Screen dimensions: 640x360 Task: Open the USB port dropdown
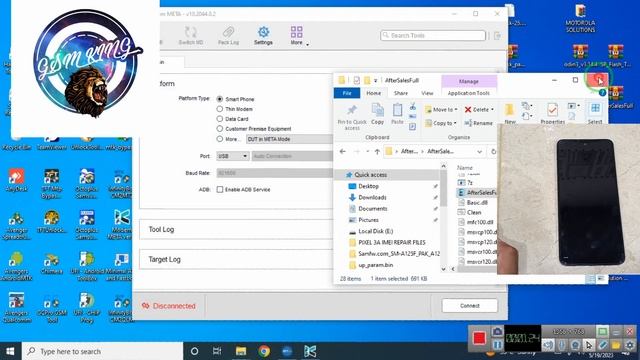tap(233, 156)
